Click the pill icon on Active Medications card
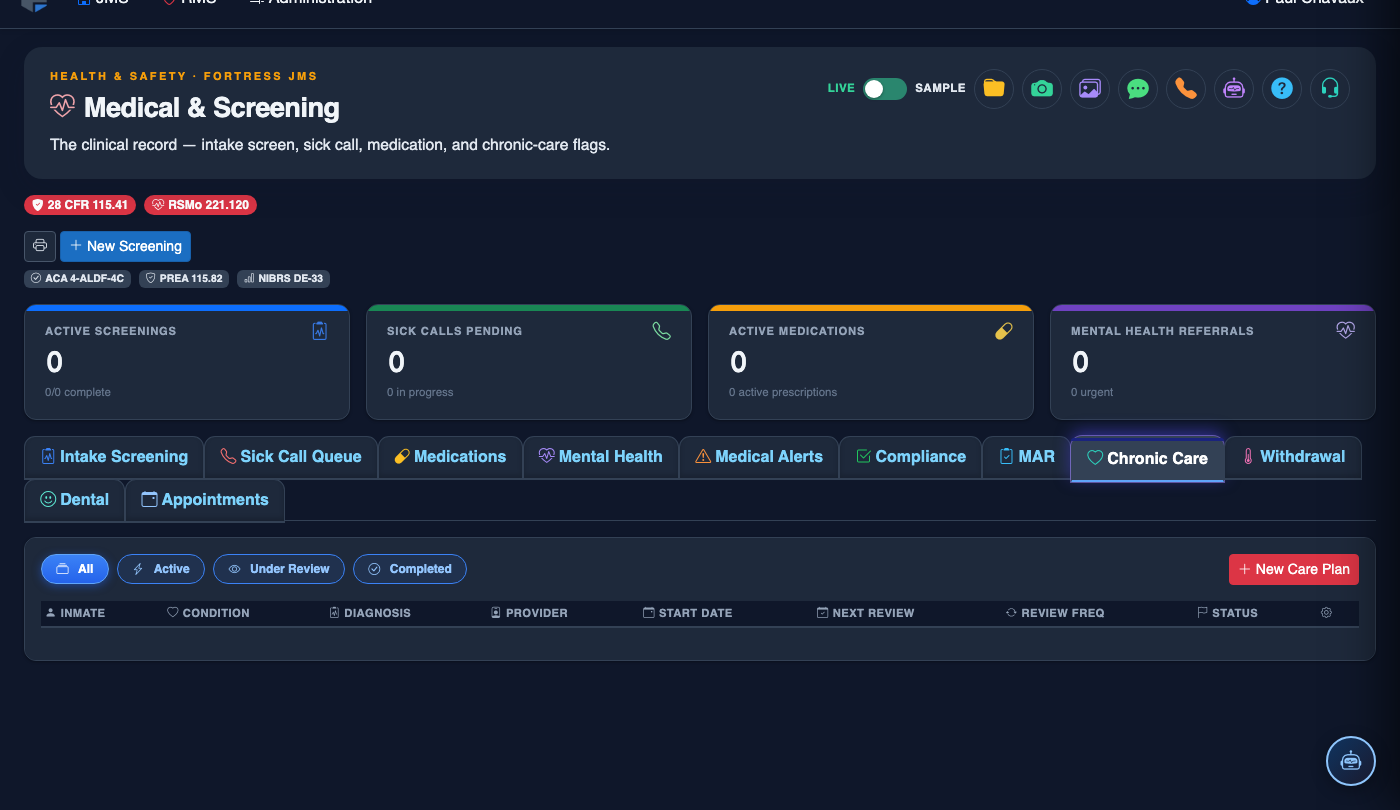This screenshot has width=1400, height=810. pos(1004,331)
